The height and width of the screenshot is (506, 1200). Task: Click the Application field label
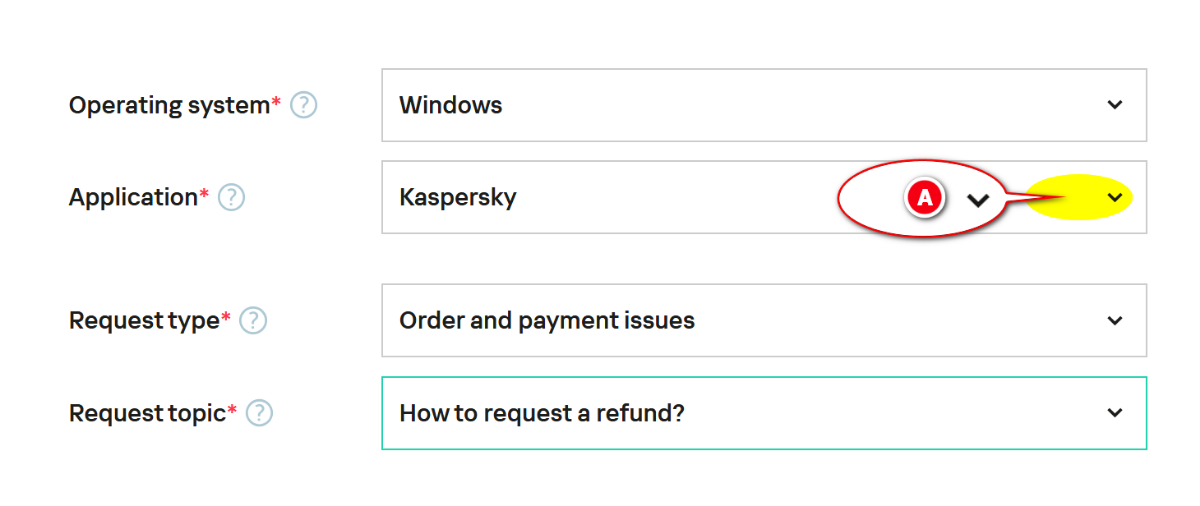click(133, 197)
